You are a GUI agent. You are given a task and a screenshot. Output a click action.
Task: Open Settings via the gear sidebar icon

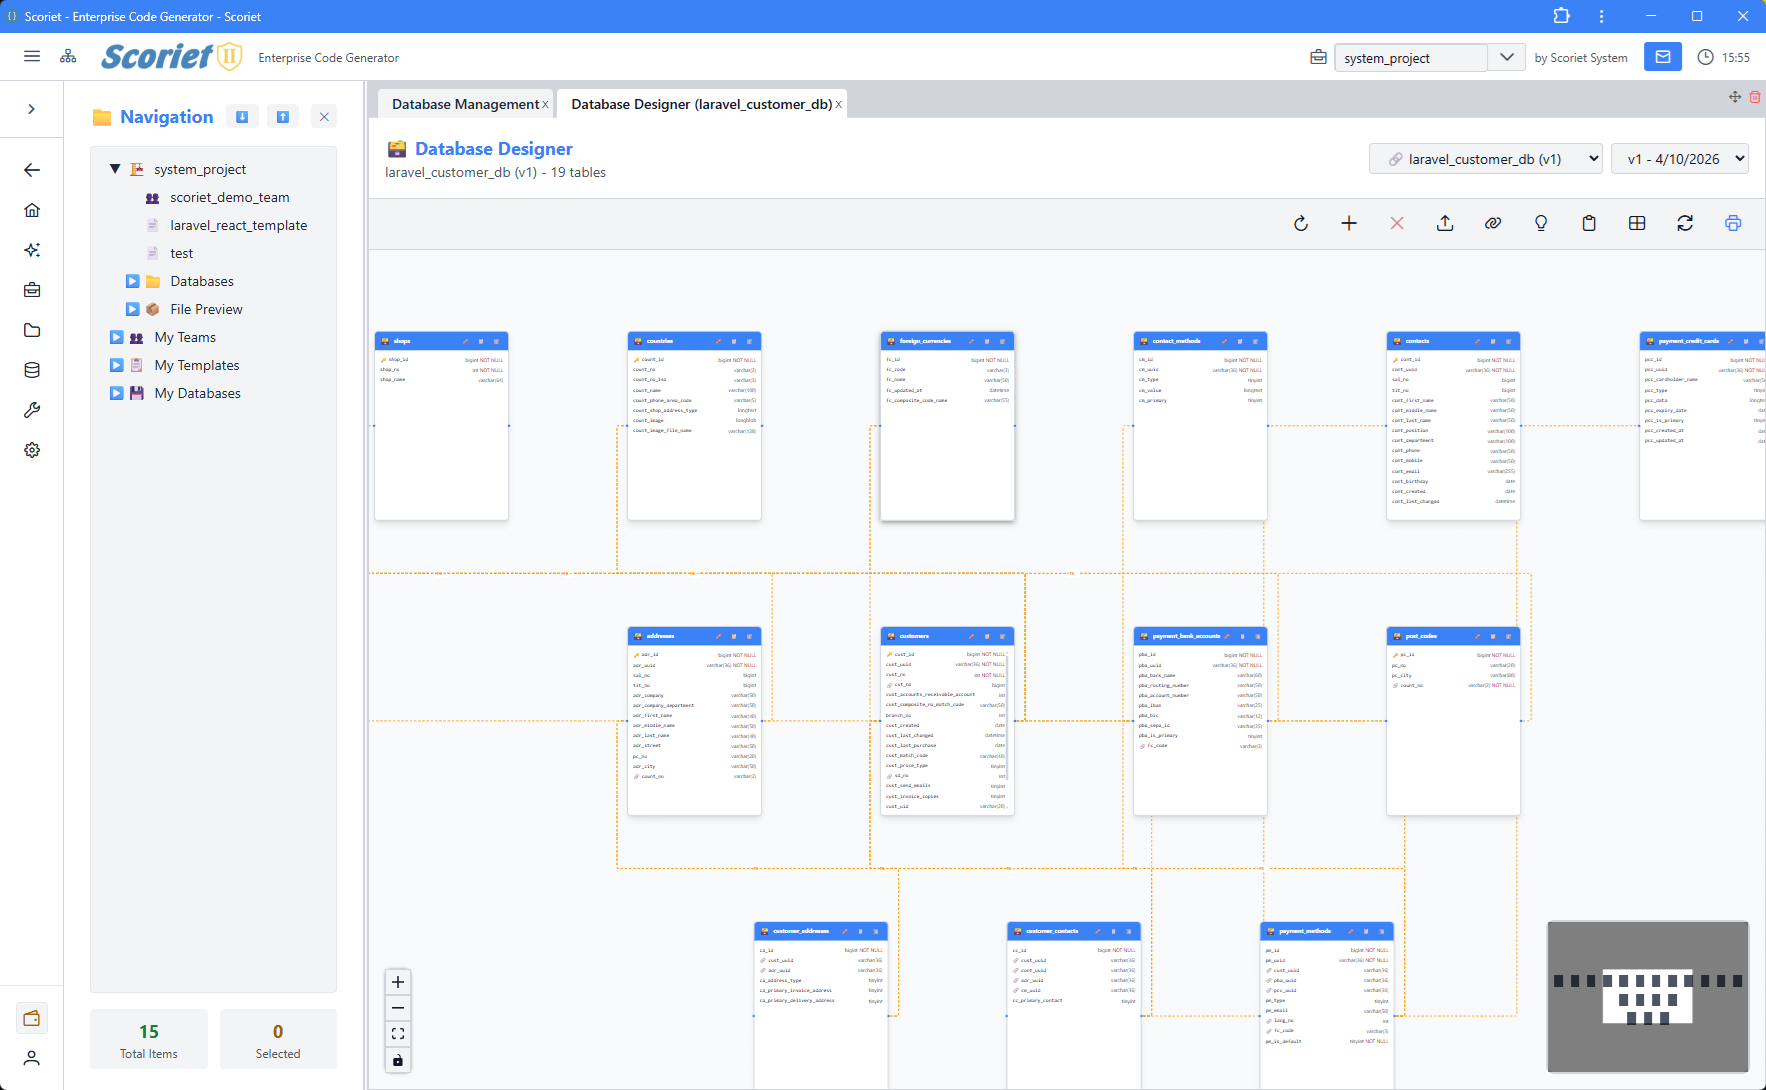[x=32, y=449]
